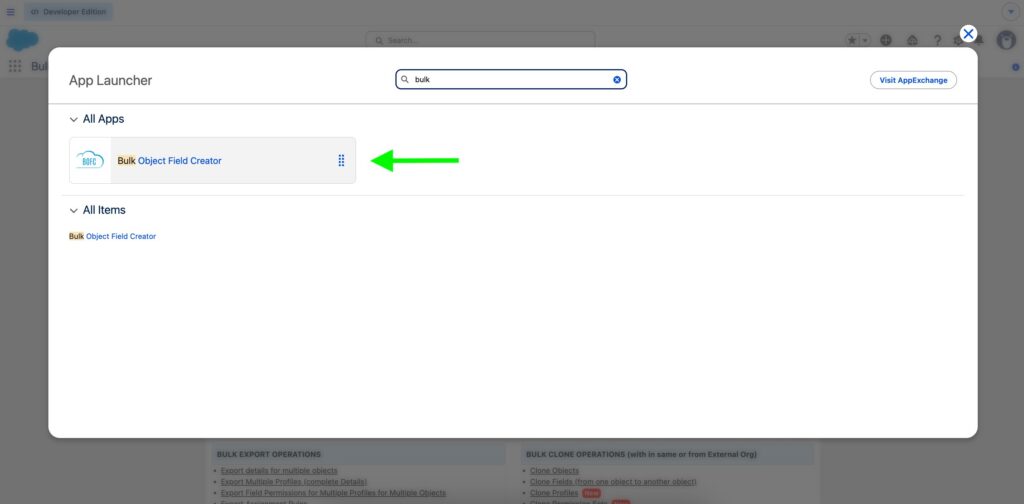The width and height of the screenshot is (1024, 504).
Task: Open Bulk Object Field Creator link under All Items
Action: 112,236
